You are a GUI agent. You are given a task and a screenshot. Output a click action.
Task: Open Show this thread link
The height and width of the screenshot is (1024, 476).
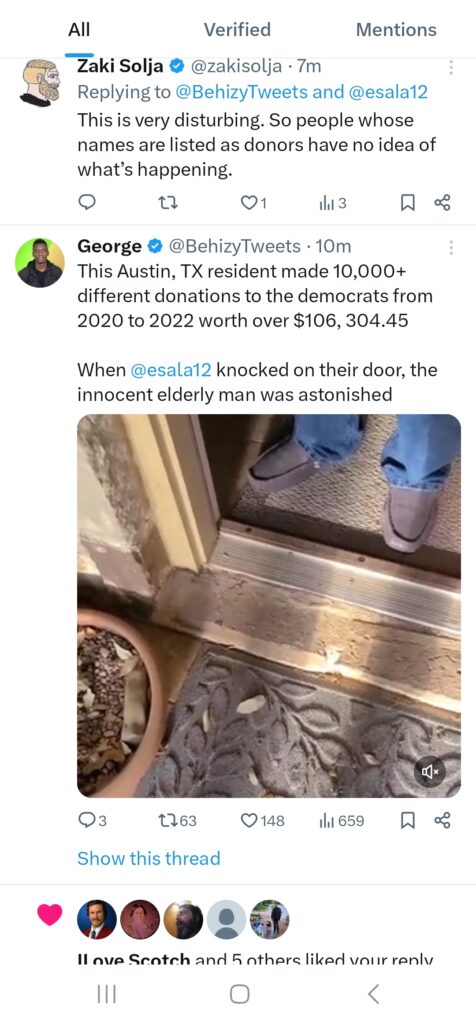point(149,858)
